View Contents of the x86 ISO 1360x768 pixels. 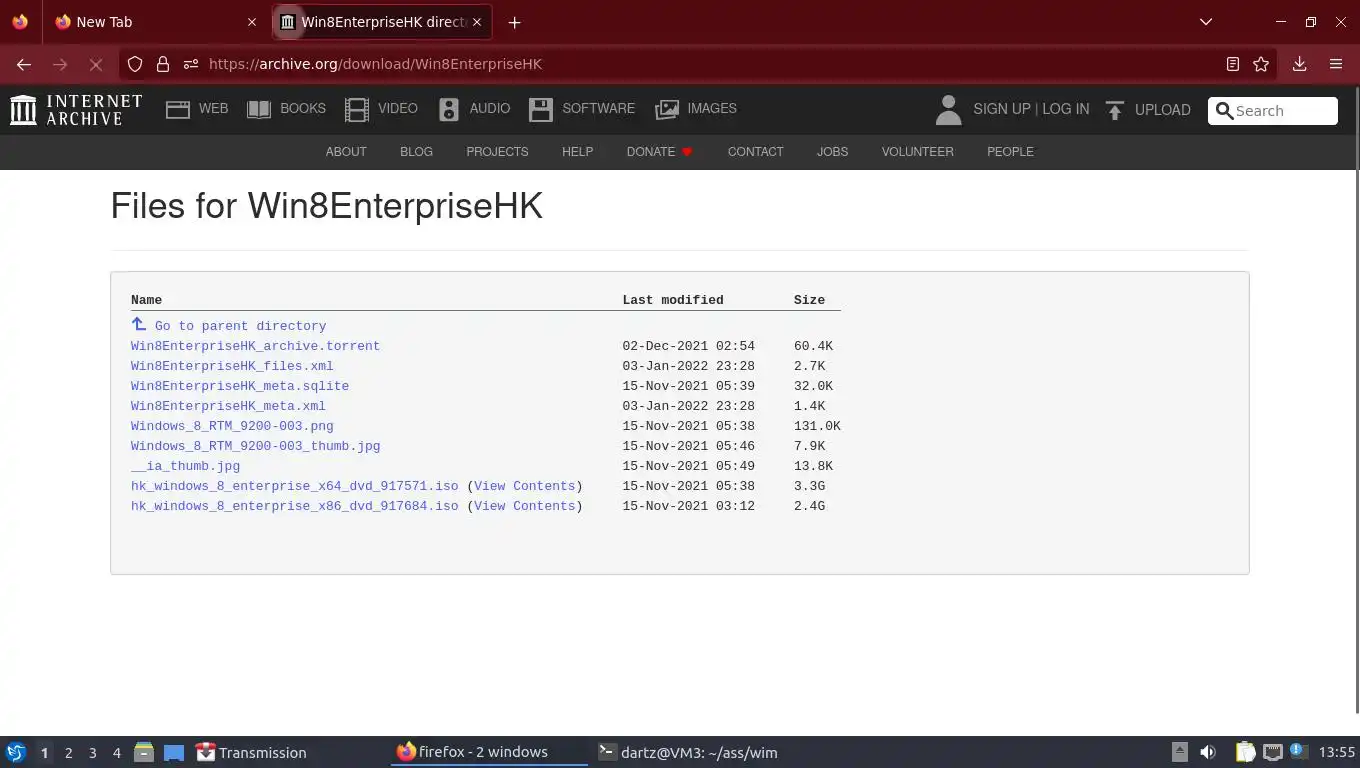(x=525, y=506)
